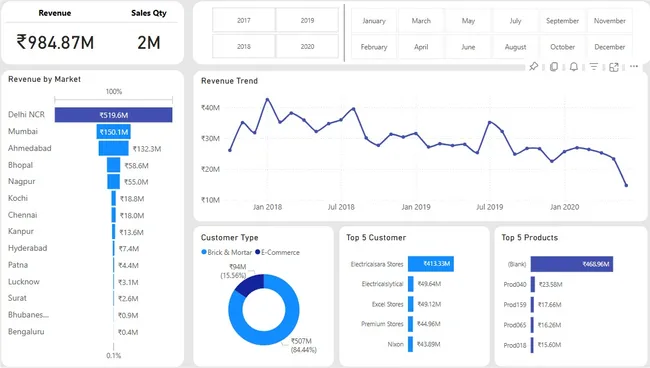
Task: Filter by September month
Action: [x=563, y=21]
